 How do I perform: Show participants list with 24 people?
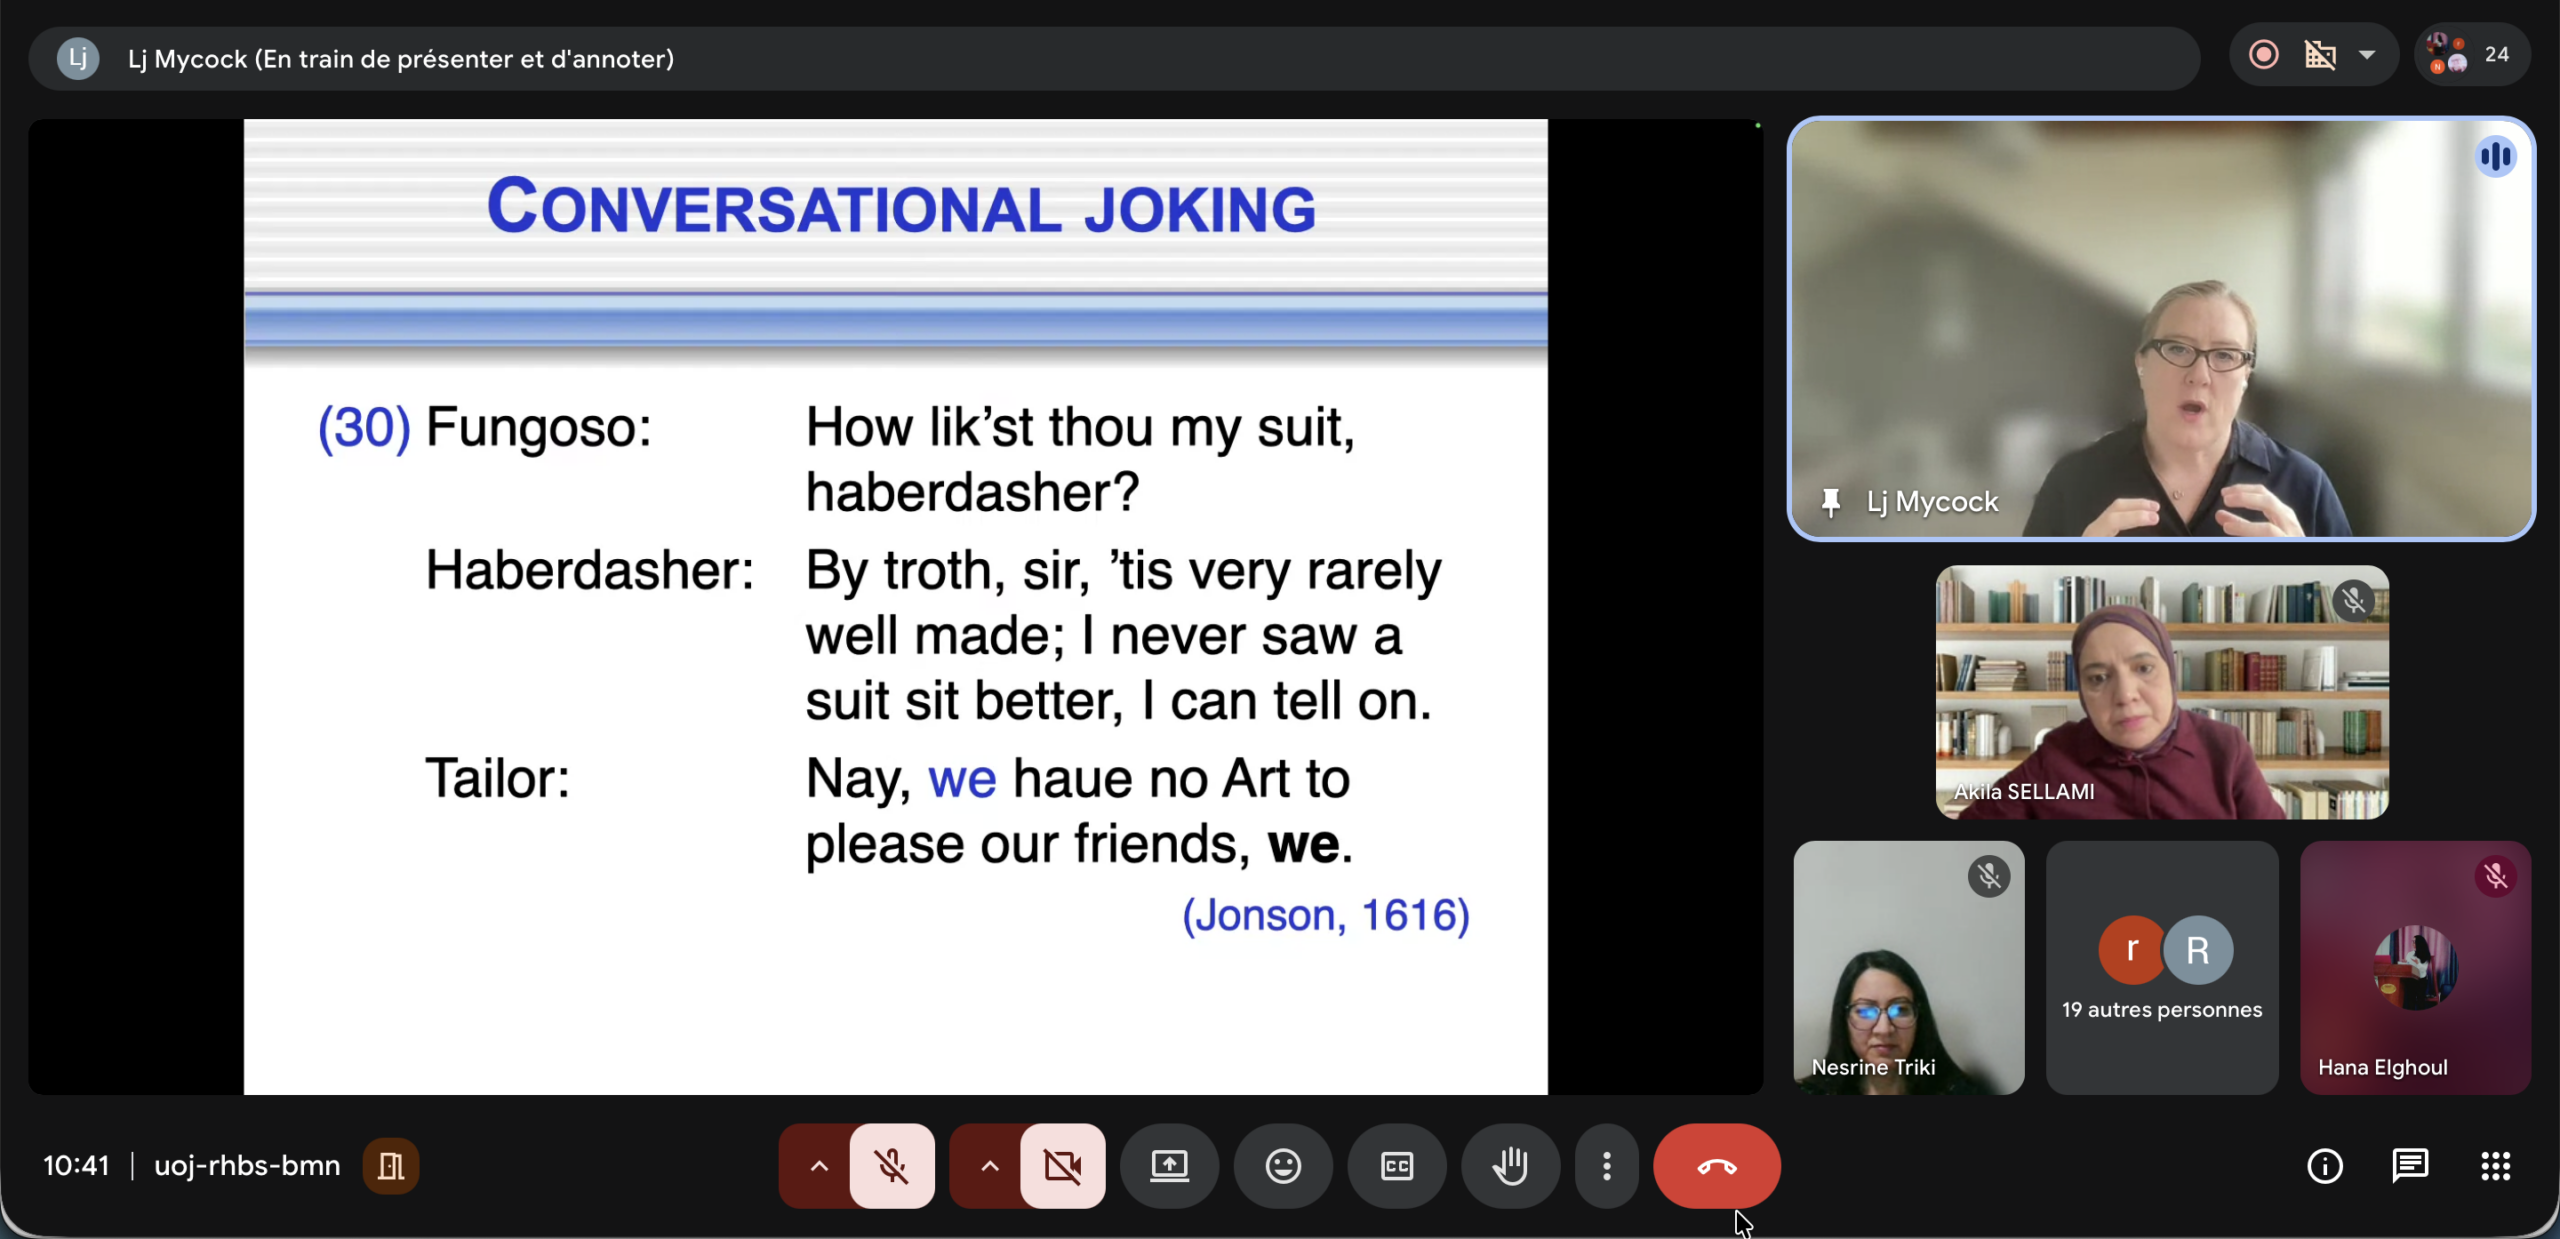[2471, 55]
